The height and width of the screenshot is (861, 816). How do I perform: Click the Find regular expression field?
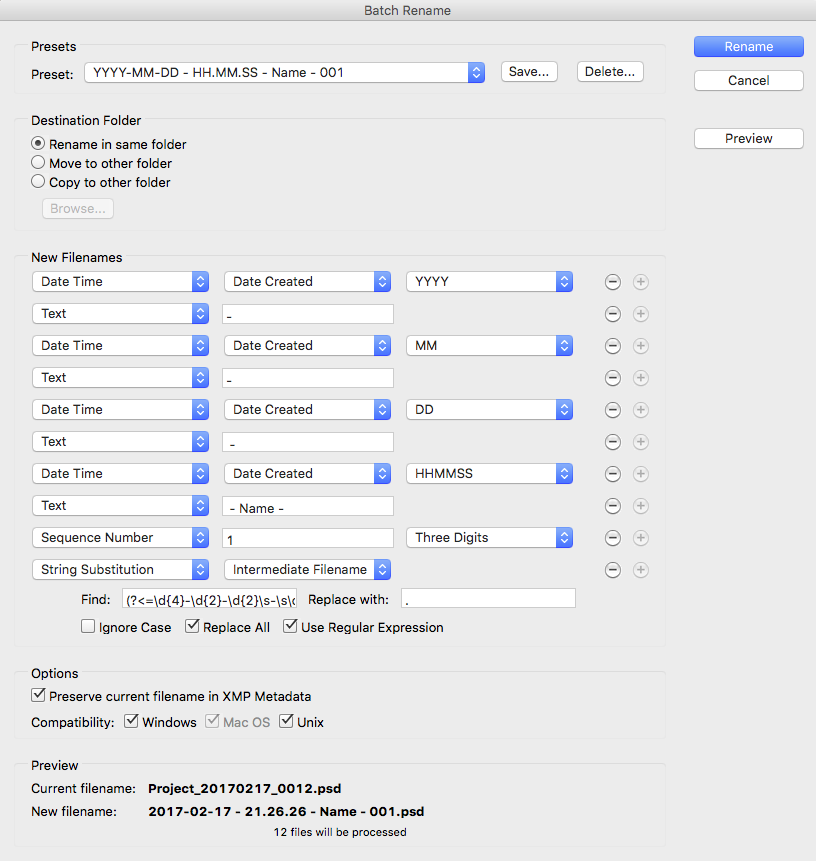click(x=208, y=599)
